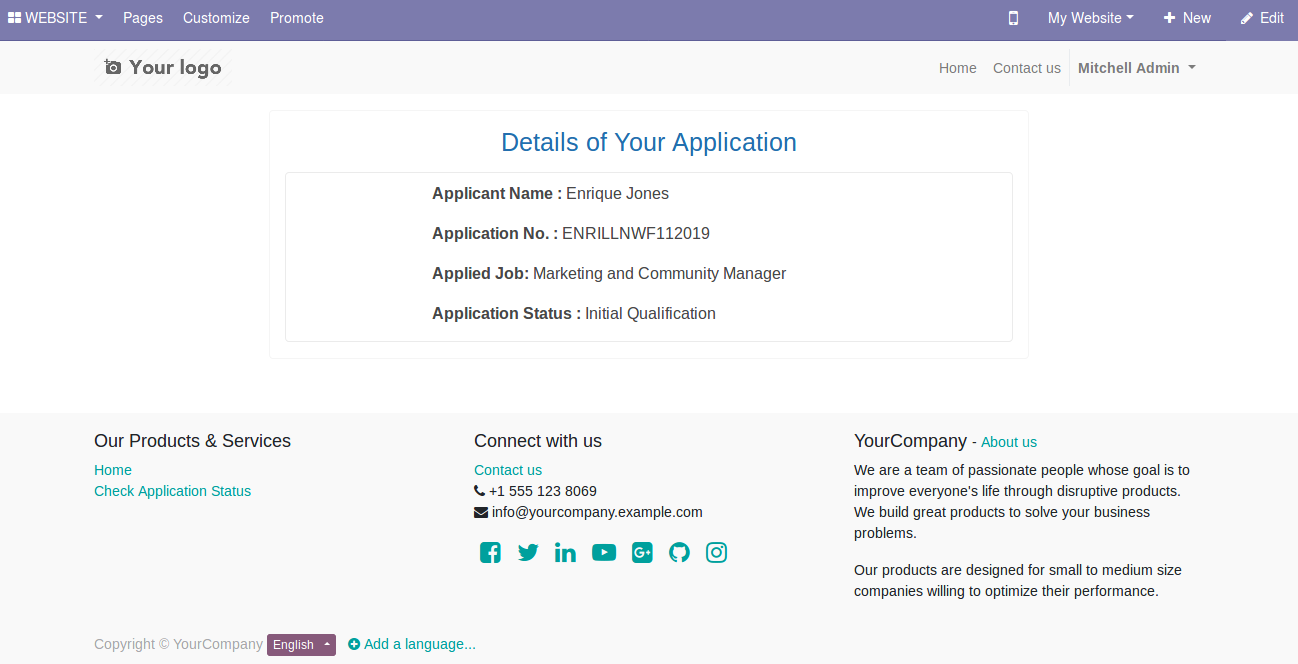Open the My Website dropdown
The width and height of the screenshot is (1298, 664).
coord(1090,18)
